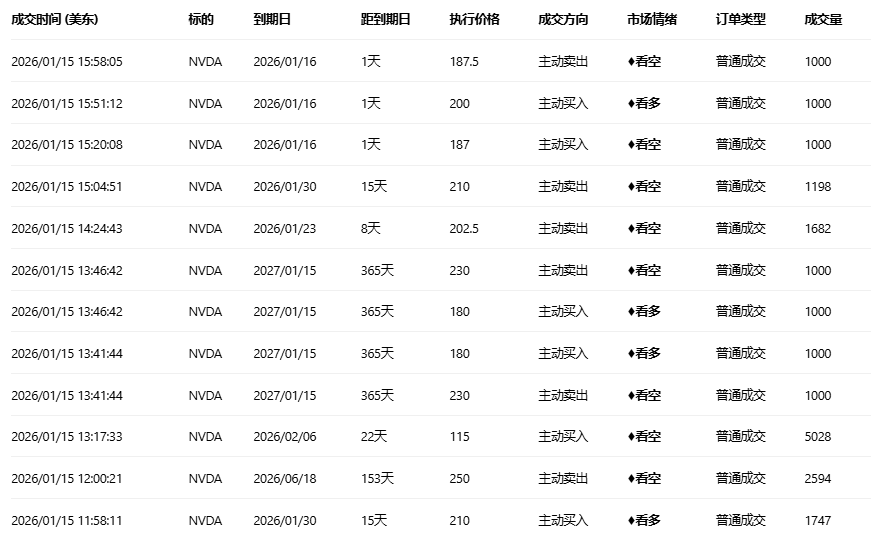Click the 看空 sentiment icon in the 14:24:43 row
This screenshot has height=541, width=871.
[x=631, y=229]
